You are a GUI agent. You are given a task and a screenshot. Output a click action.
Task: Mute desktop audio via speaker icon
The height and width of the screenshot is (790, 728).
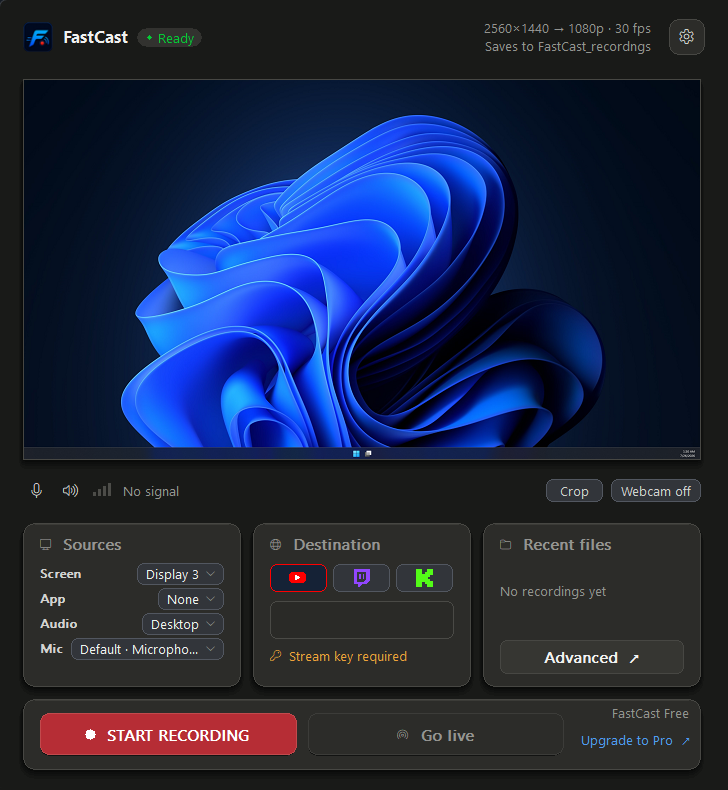70,491
